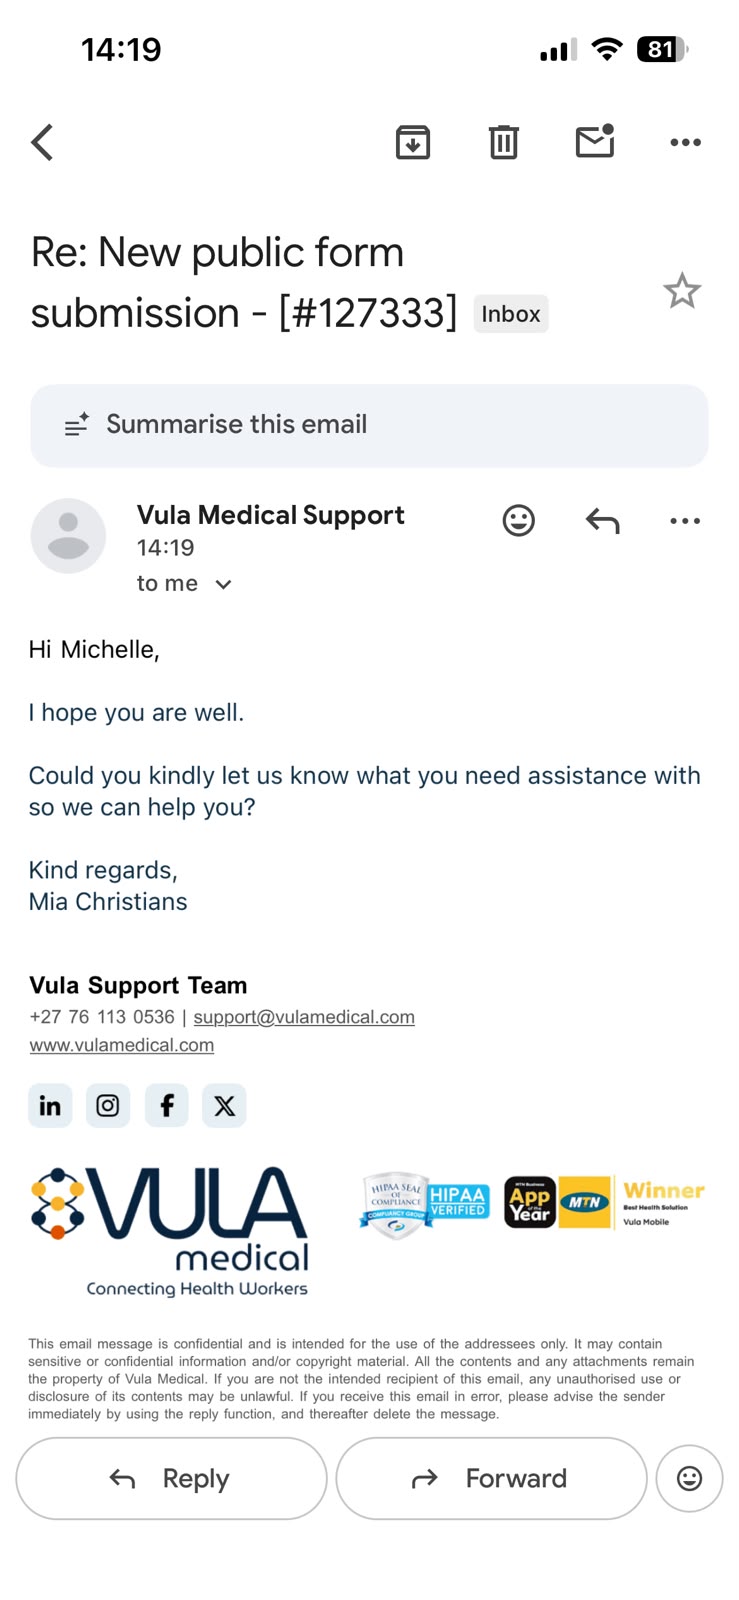Star this email conversation

(682, 291)
